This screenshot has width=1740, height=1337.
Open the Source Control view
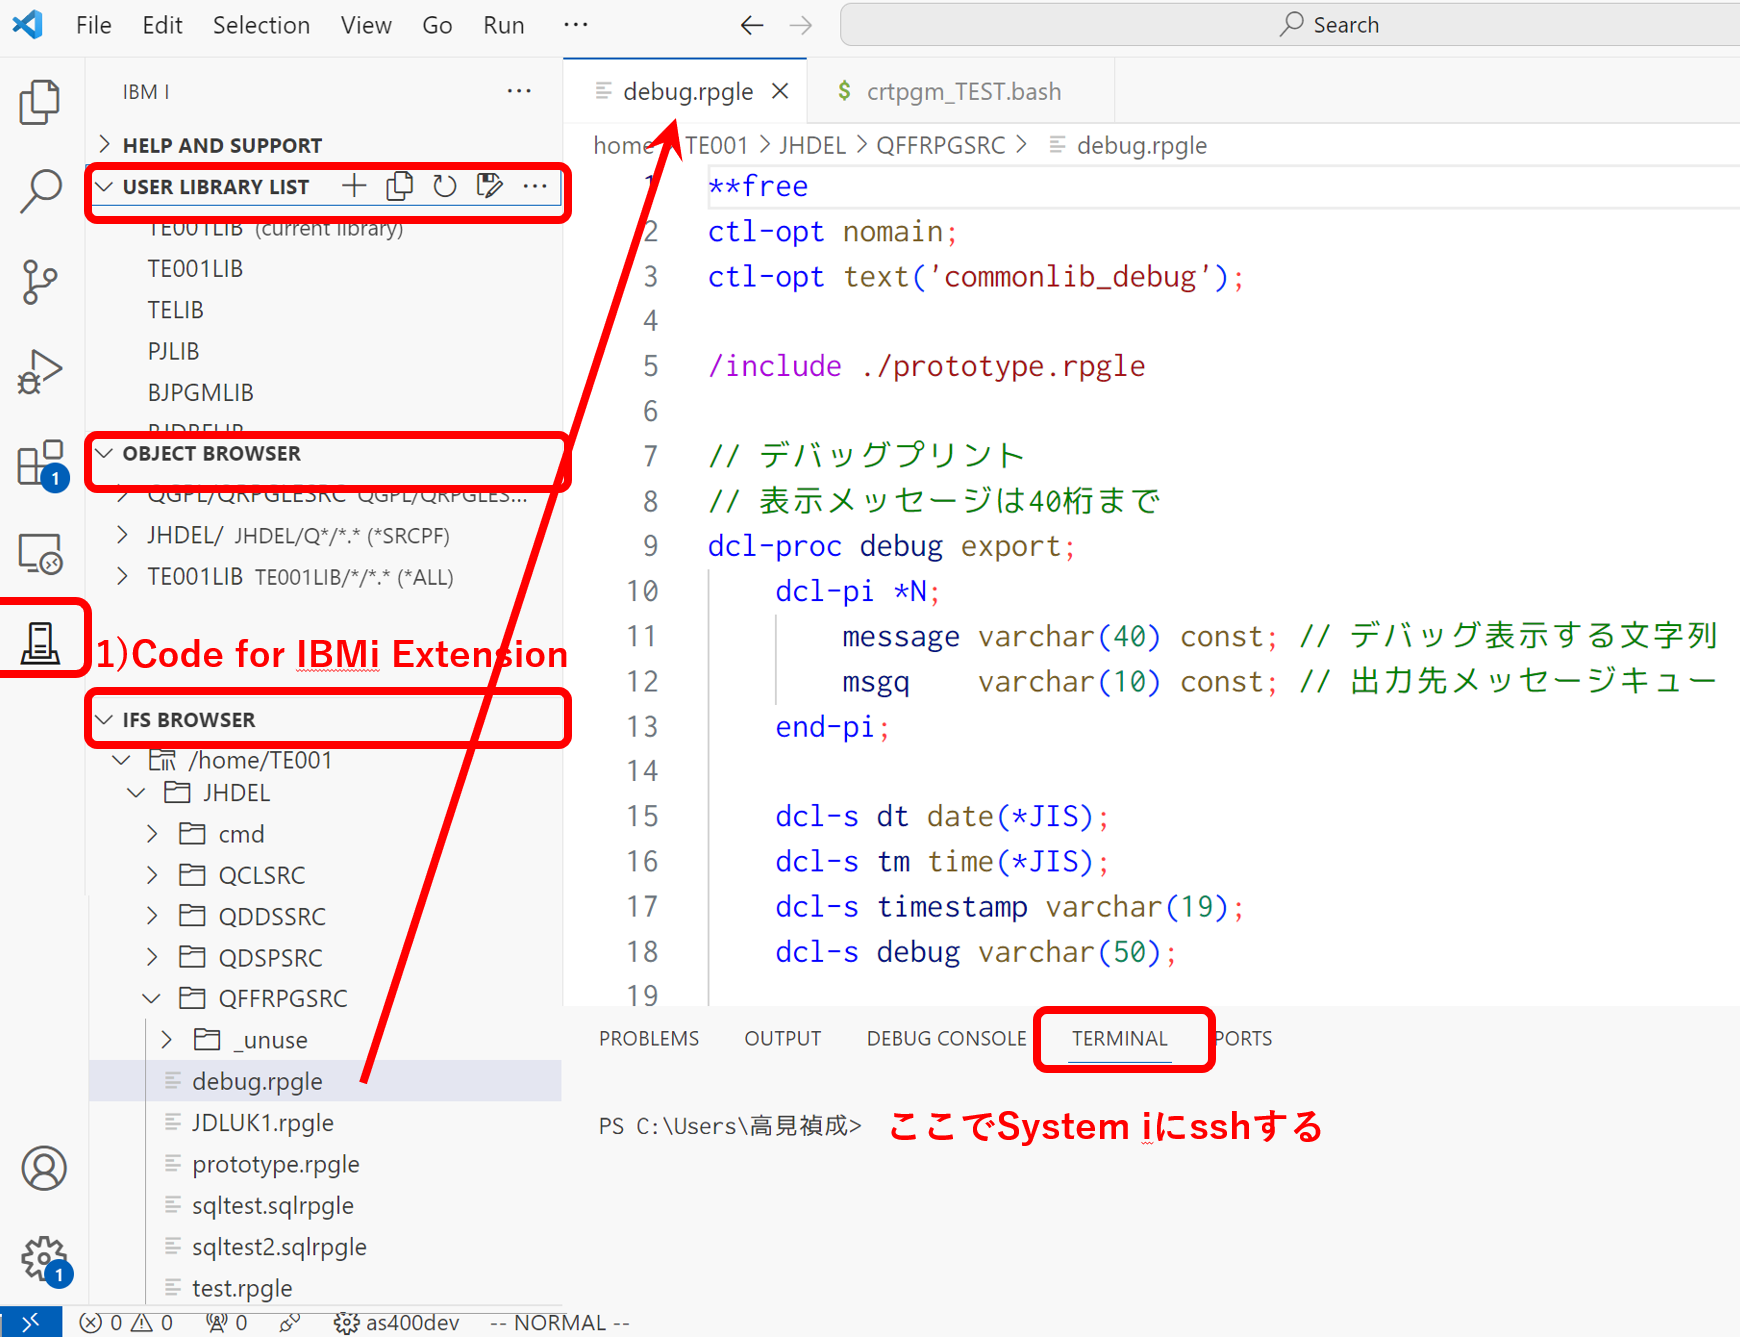point(40,282)
